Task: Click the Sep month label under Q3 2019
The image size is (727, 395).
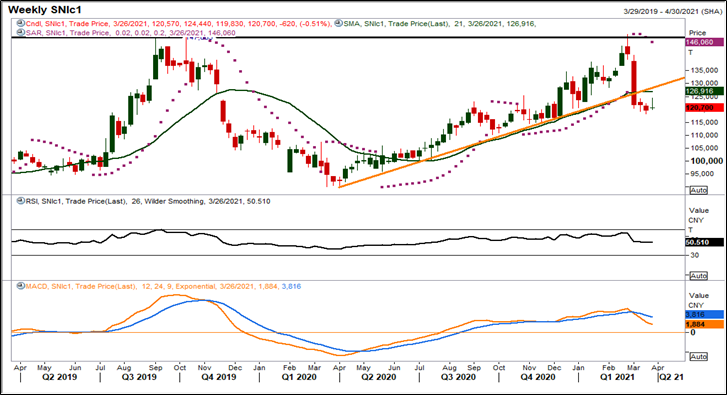Action: 155,368
